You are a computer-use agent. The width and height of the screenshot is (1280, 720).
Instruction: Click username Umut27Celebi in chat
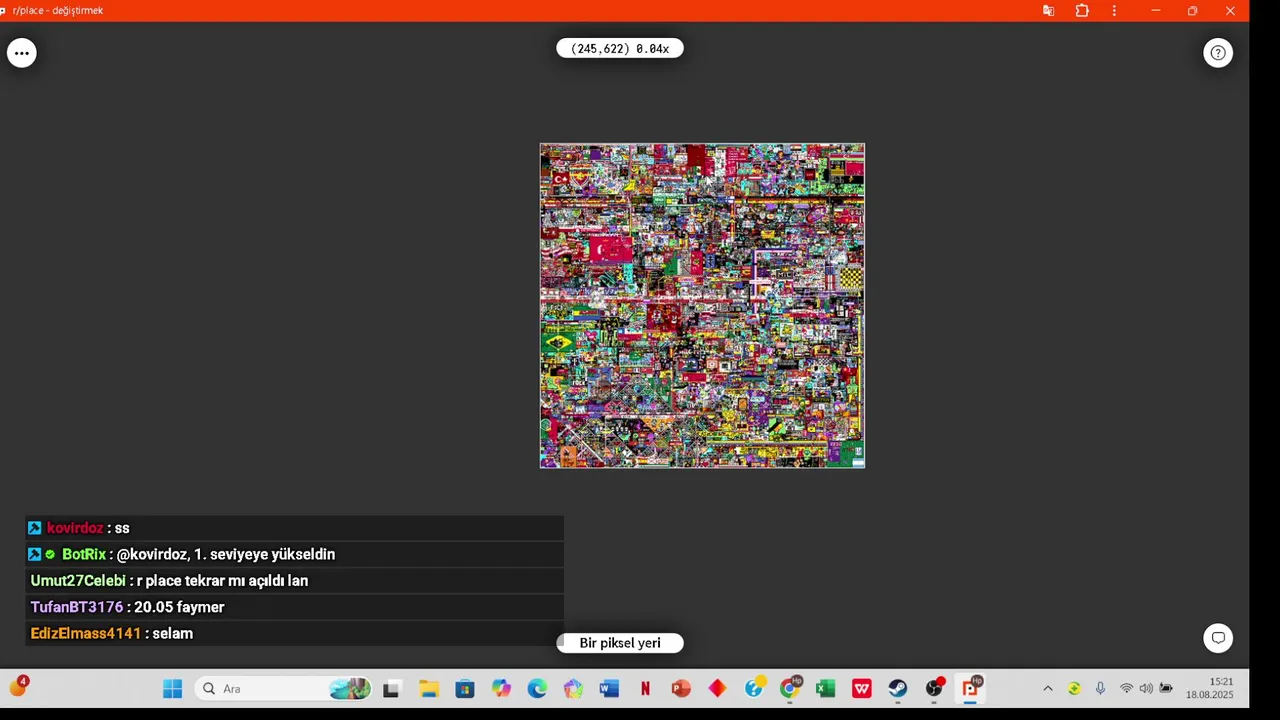tap(78, 581)
